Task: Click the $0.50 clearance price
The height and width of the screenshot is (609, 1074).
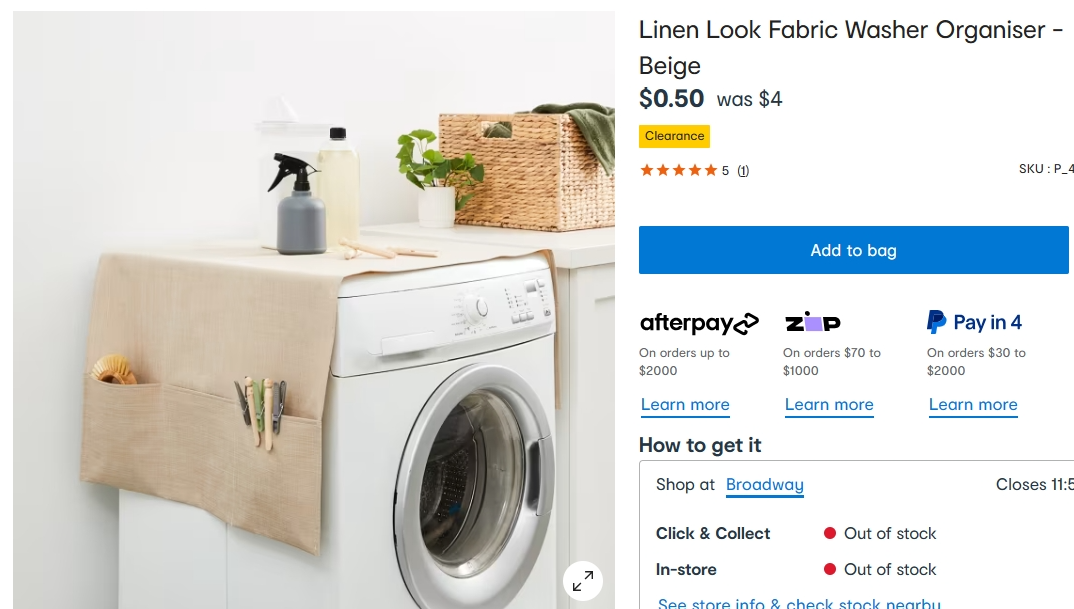Action: 671,99
